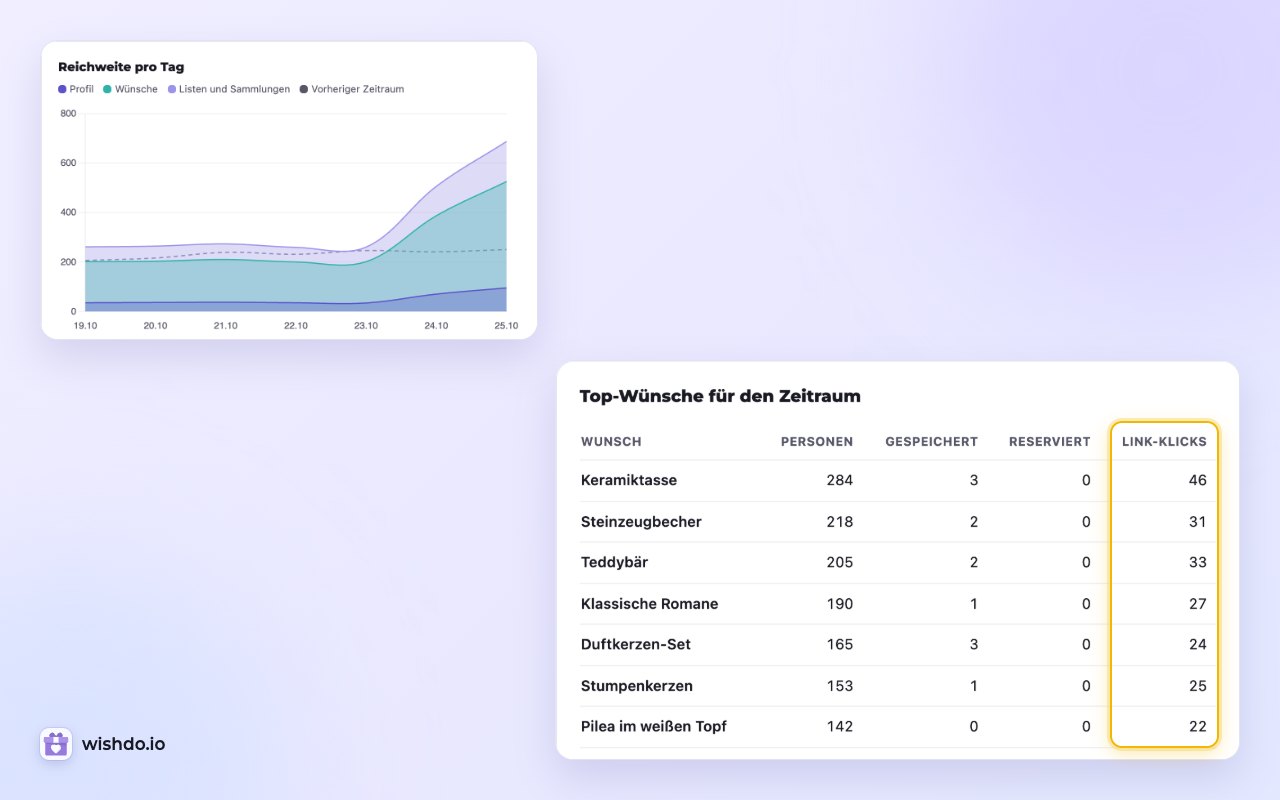Click the 190 Personen value

(840, 604)
